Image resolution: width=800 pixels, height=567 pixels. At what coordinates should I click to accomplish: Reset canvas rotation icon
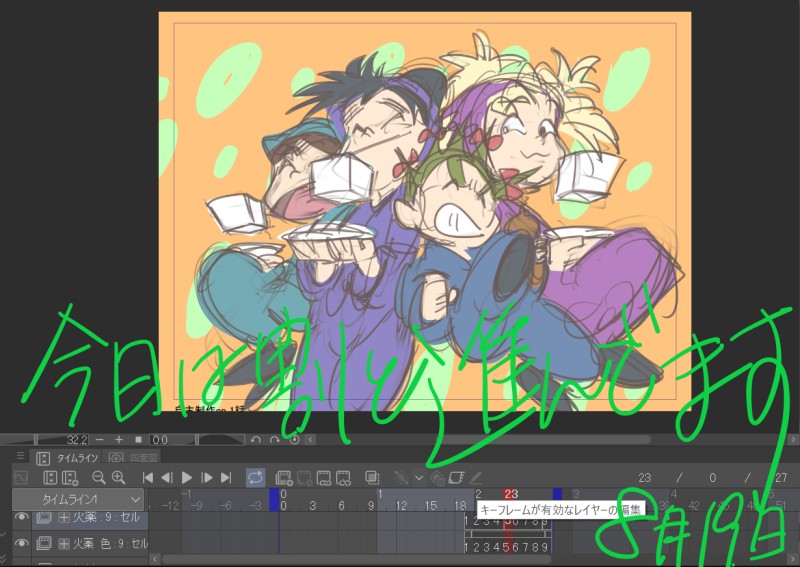click(294, 439)
